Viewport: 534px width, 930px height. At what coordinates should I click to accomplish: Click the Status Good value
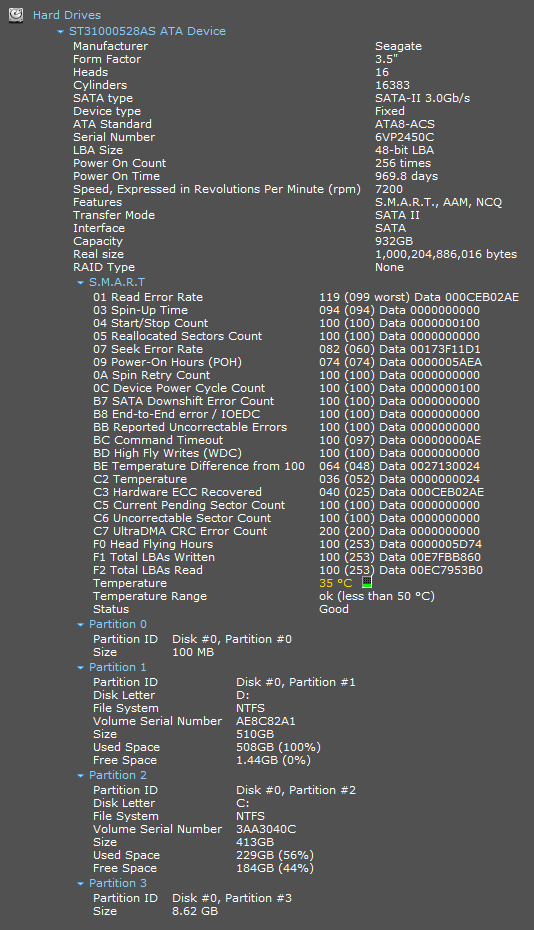point(334,609)
